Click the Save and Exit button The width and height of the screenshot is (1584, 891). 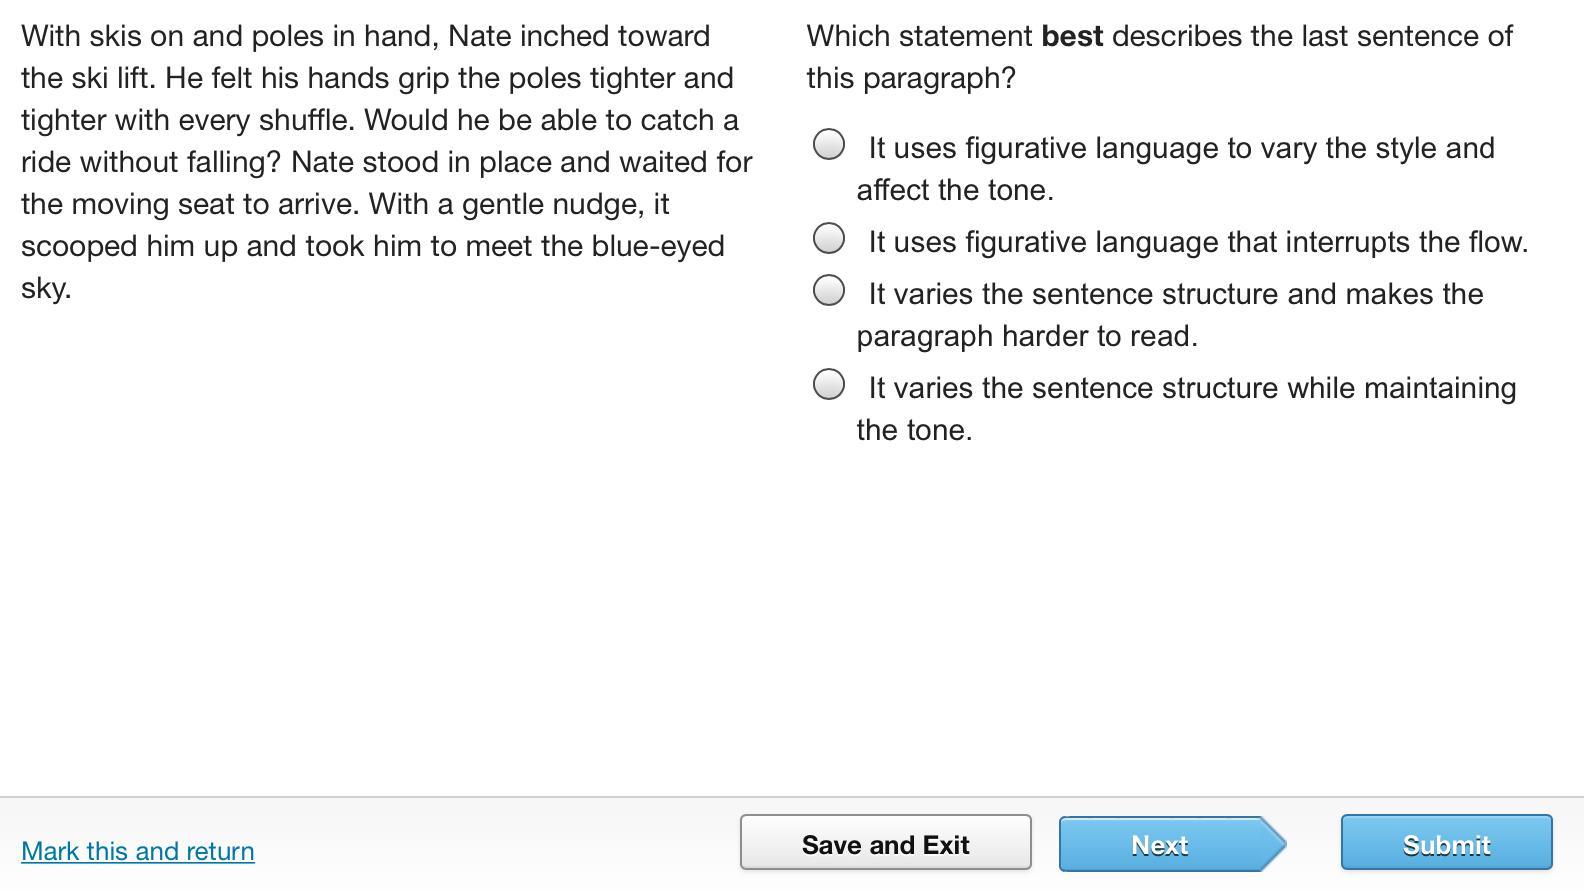click(885, 844)
